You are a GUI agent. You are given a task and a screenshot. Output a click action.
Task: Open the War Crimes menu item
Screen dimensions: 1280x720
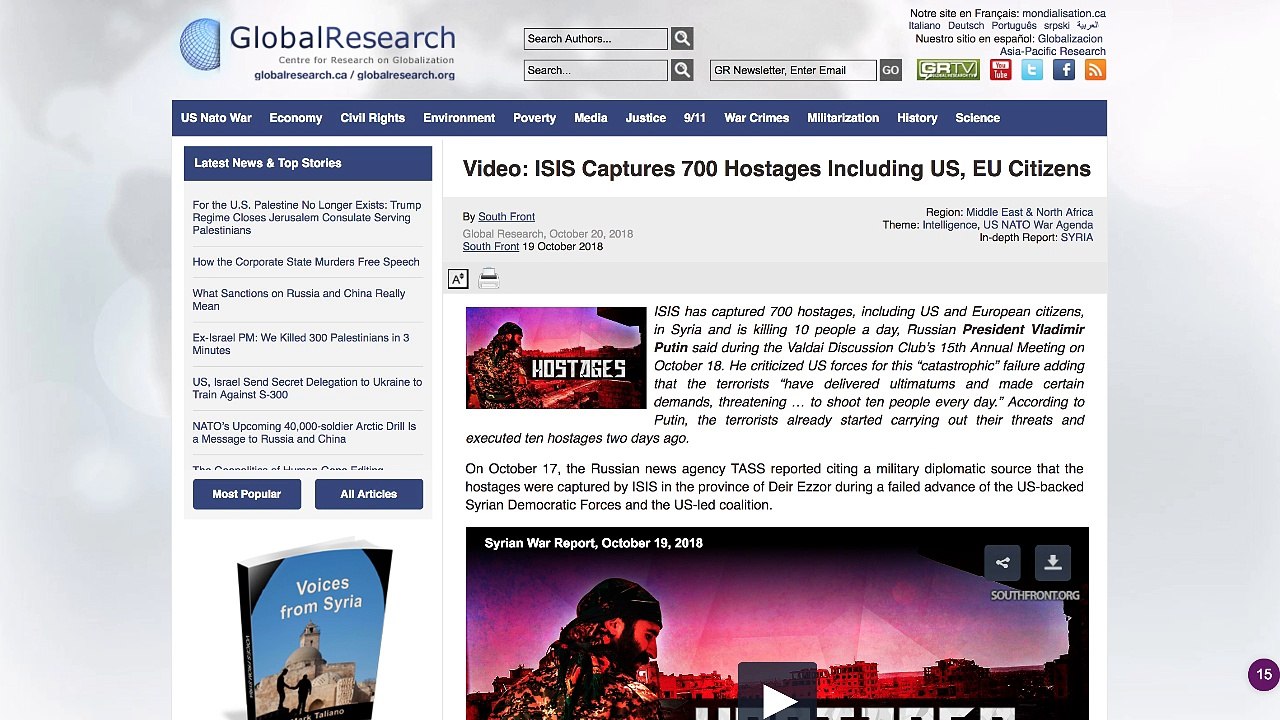(756, 118)
